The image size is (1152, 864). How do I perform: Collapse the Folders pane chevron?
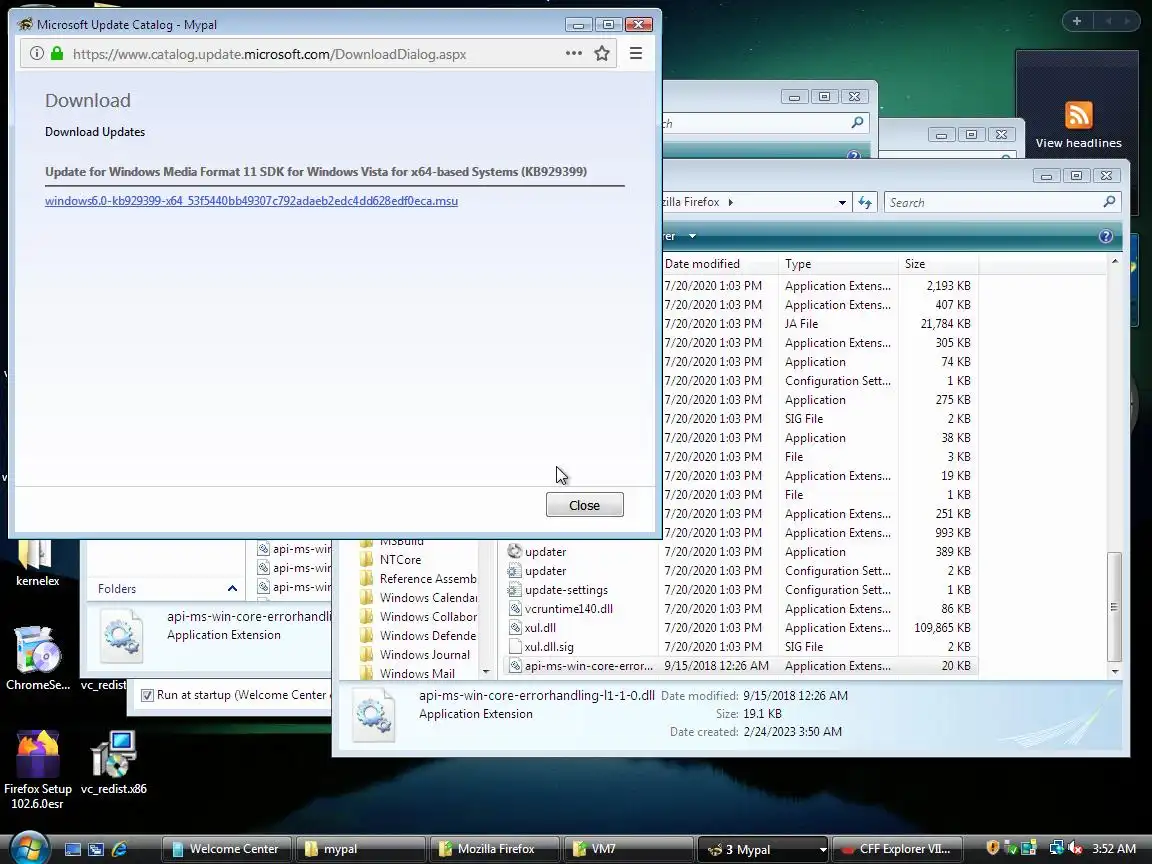click(x=232, y=588)
